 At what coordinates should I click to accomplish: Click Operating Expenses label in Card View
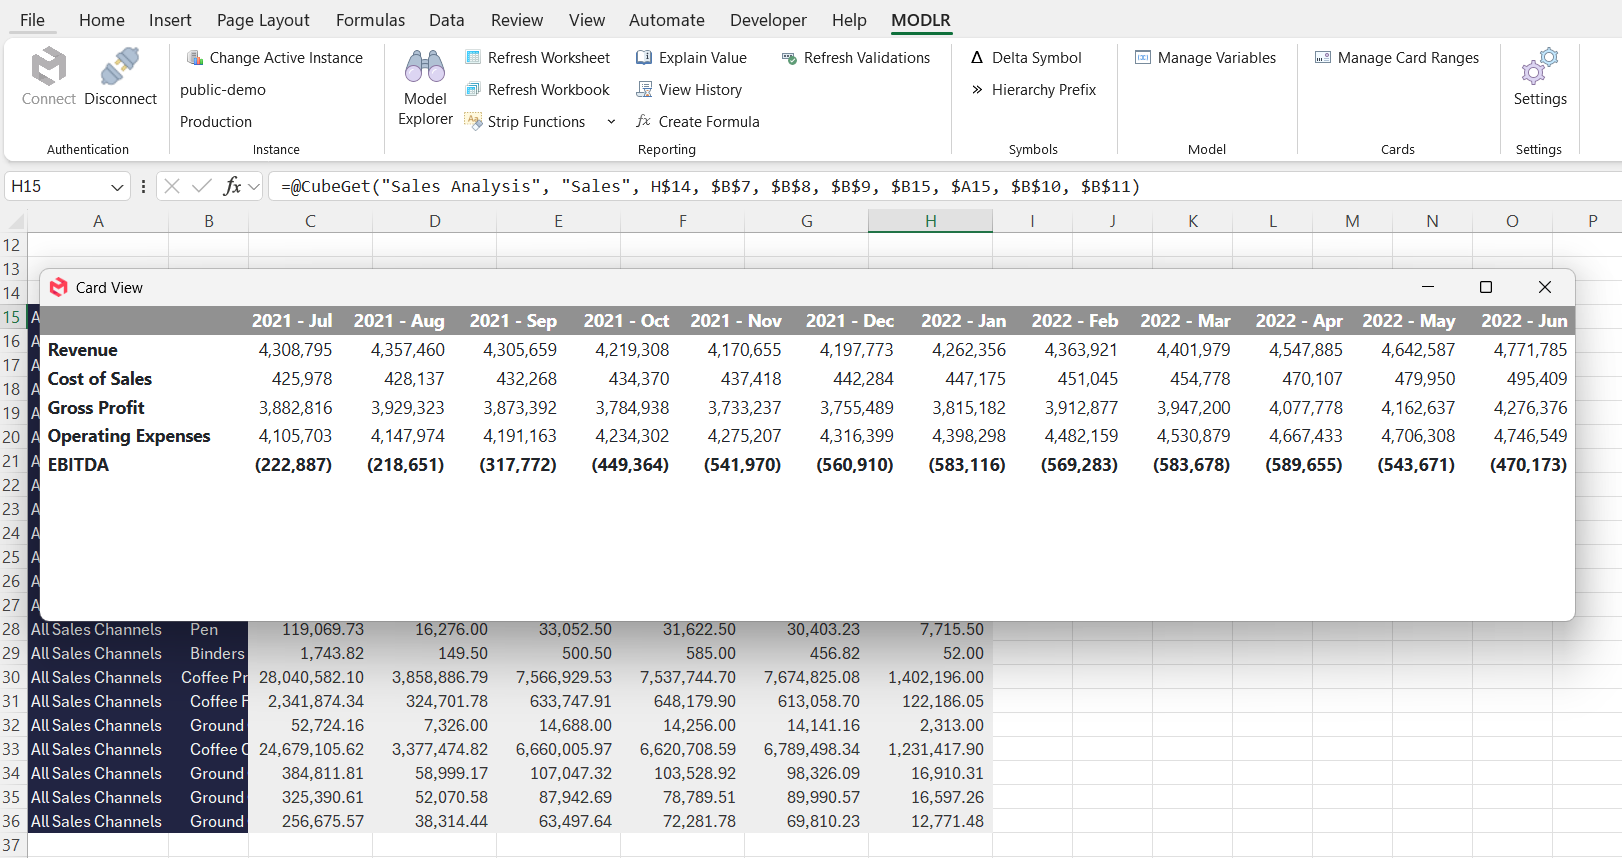(129, 436)
